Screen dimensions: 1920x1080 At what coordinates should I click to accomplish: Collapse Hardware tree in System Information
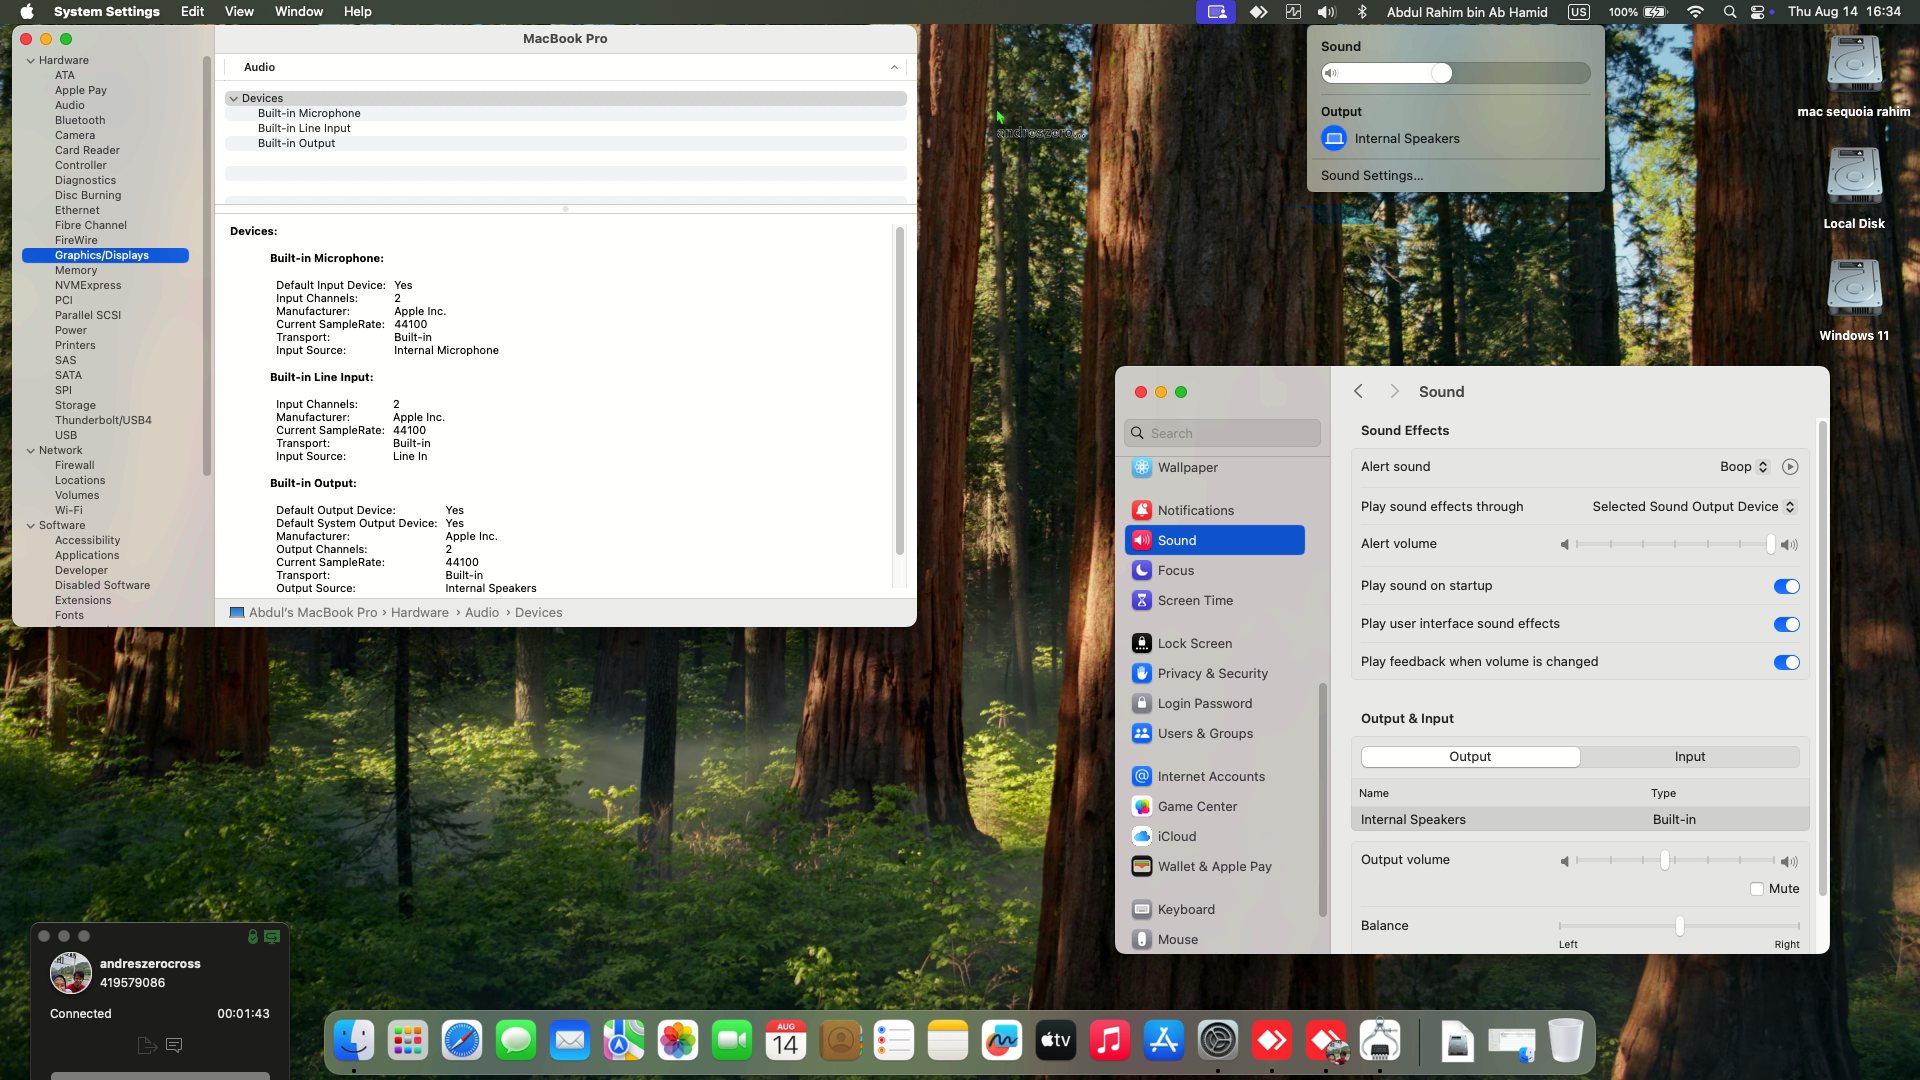pyautogui.click(x=30, y=60)
